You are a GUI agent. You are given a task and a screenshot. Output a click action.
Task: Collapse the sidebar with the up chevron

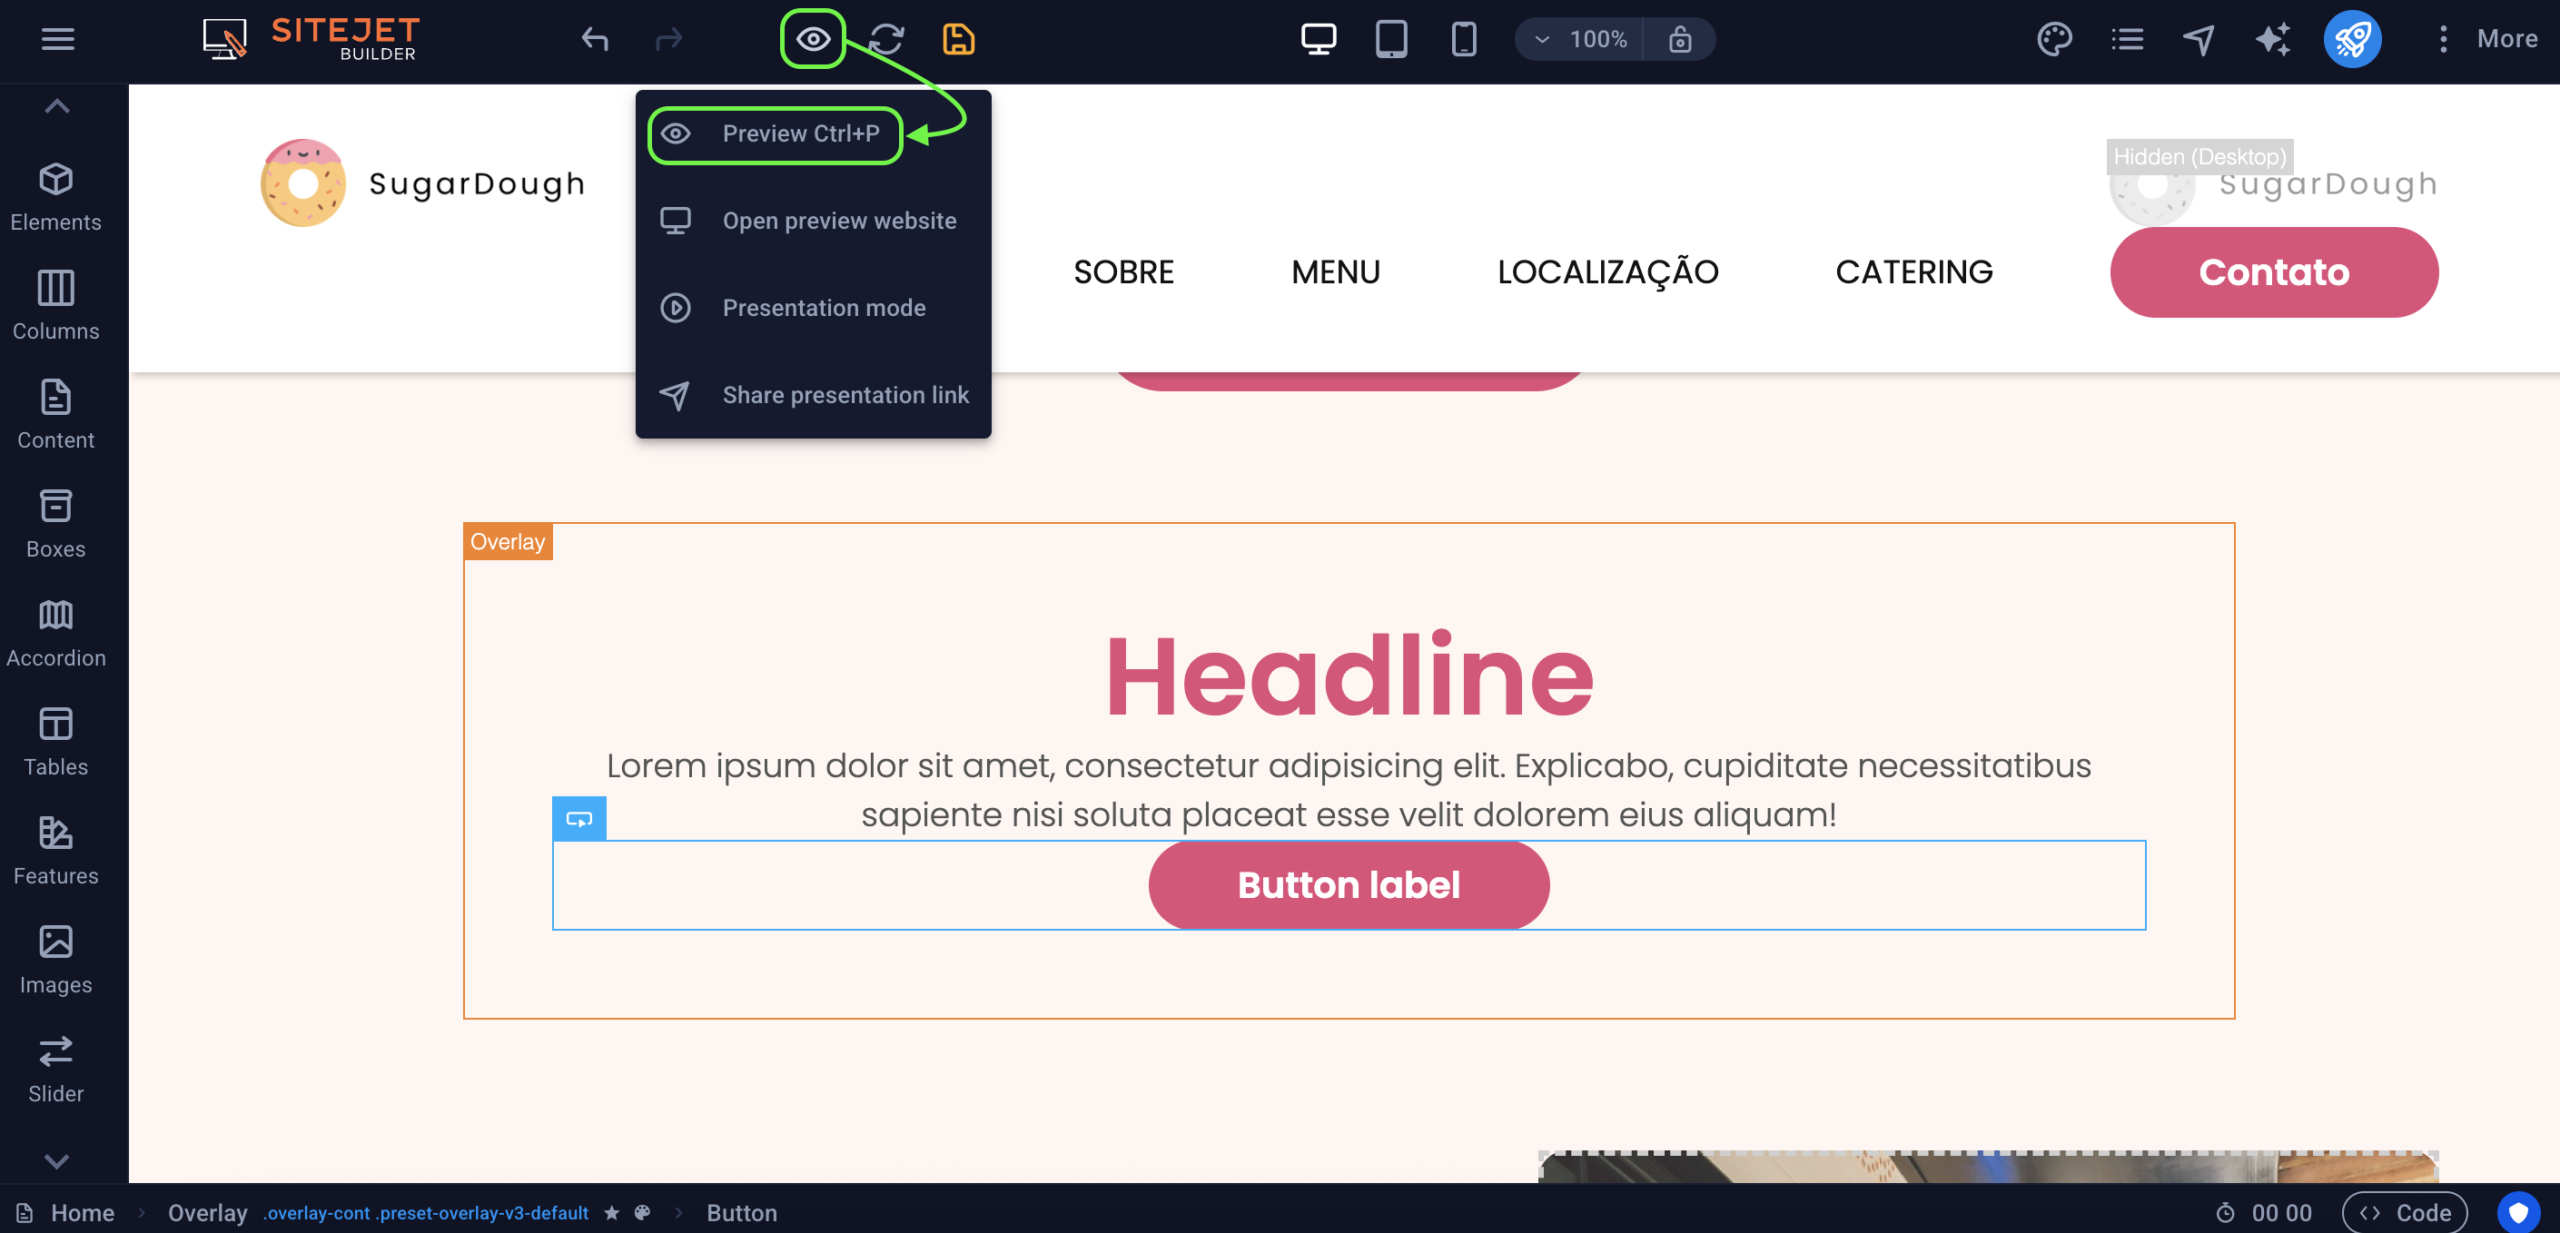pos(57,106)
